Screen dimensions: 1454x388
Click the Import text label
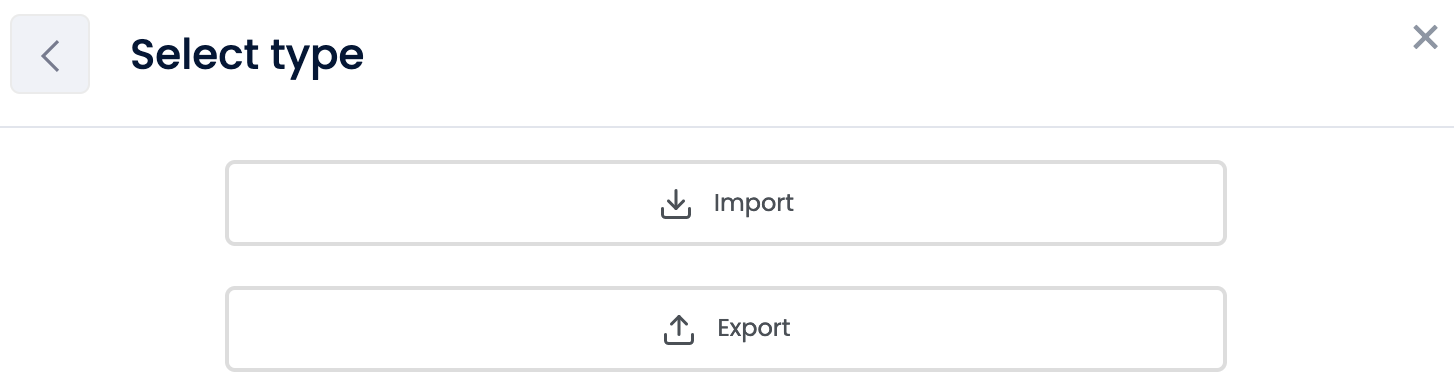(x=754, y=203)
